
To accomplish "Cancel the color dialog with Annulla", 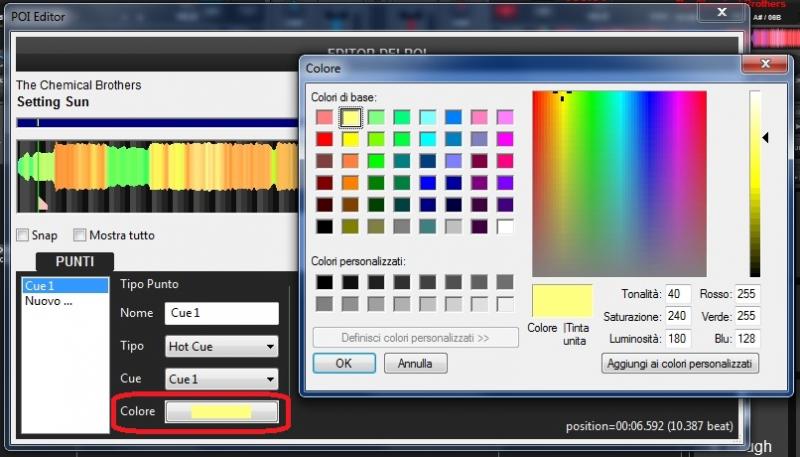I will [x=415, y=364].
